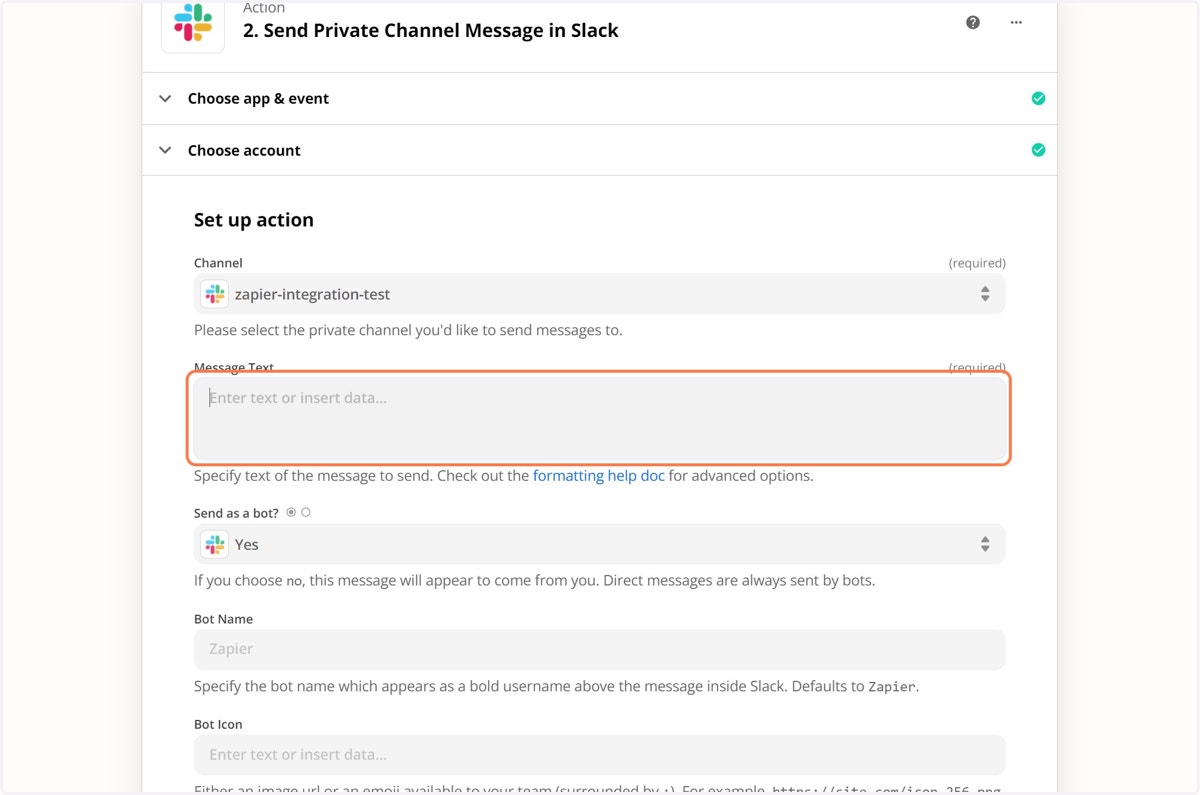Open the help question mark icon
Image resolution: width=1200 pixels, height=795 pixels.
973,22
